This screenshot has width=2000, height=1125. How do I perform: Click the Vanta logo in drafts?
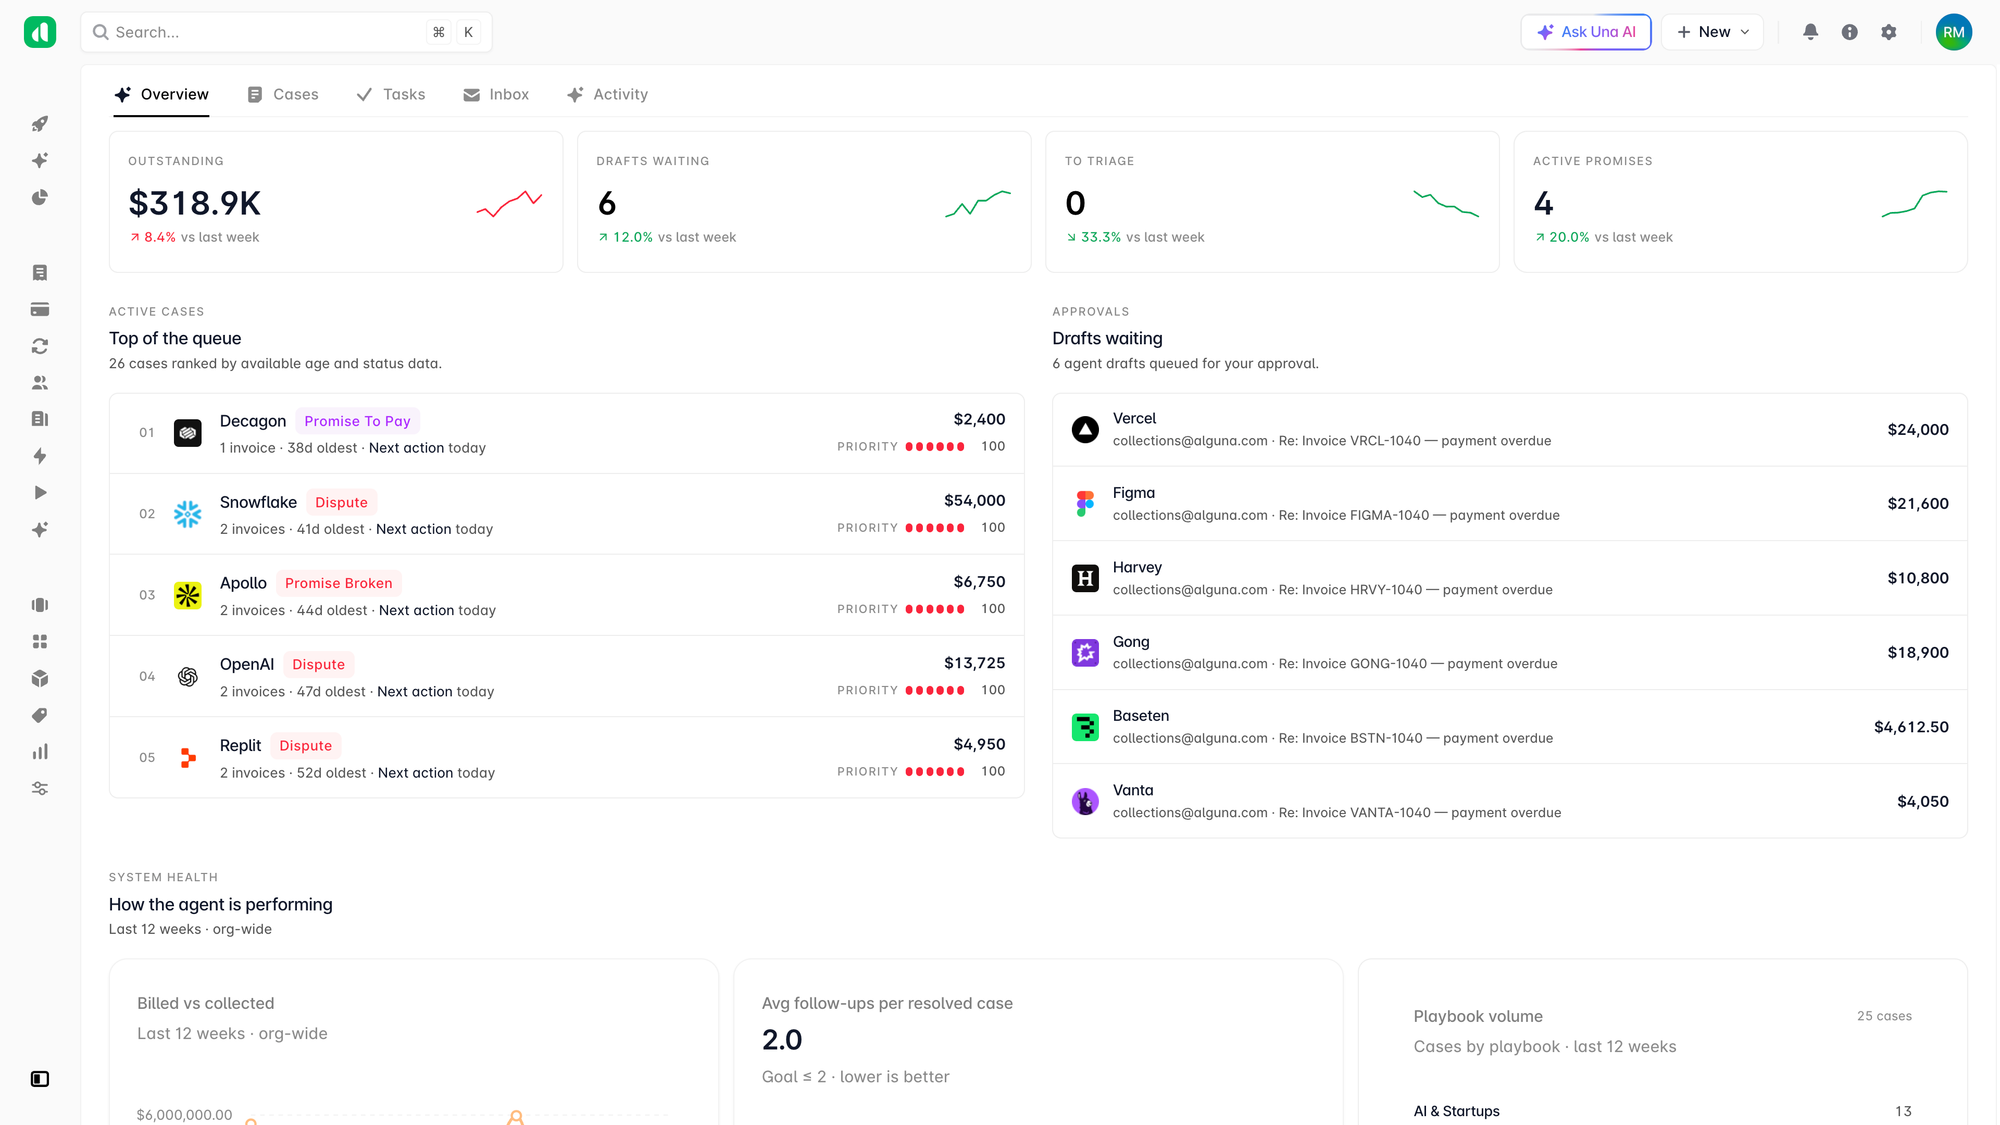pyautogui.click(x=1085, y=801)
